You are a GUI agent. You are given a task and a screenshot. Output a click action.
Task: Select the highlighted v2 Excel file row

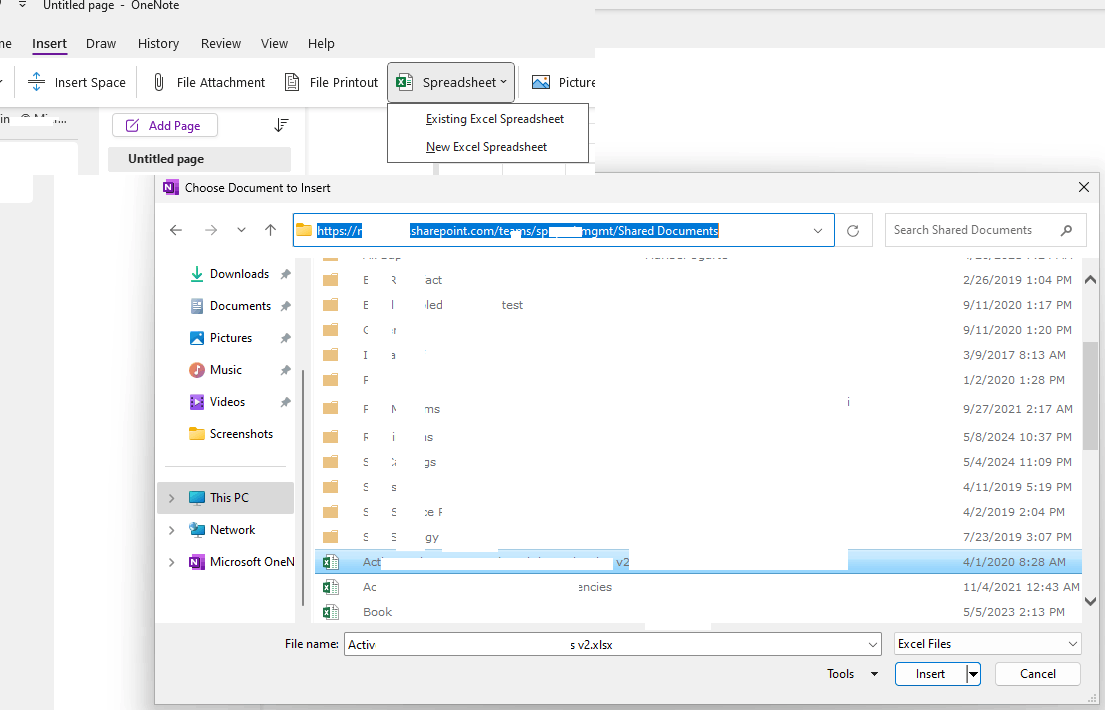pyautogui.click(x=698, y=562)
